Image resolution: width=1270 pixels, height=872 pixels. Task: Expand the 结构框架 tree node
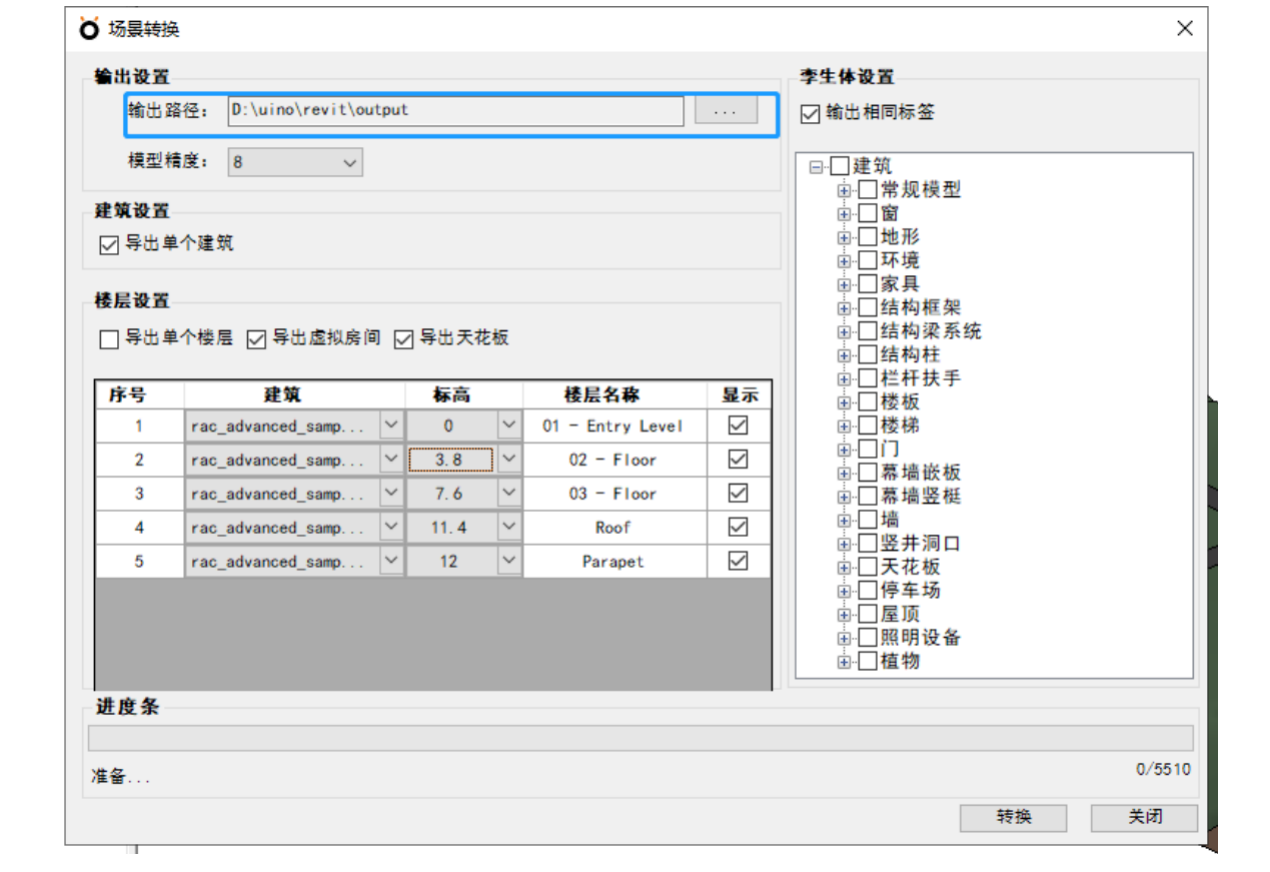(845, 308)
